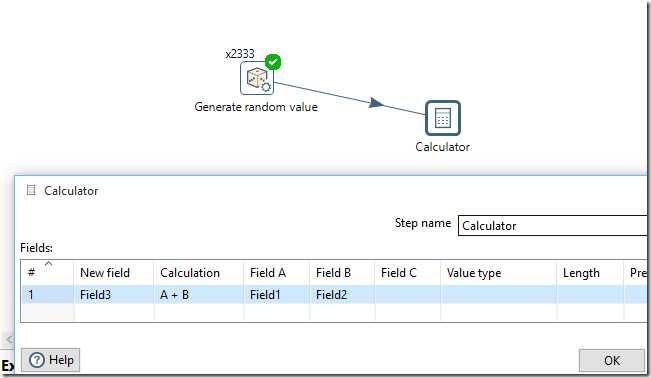Click the green checkmark success badge
Screen dimensions: 651x378
tap(273, 62)
